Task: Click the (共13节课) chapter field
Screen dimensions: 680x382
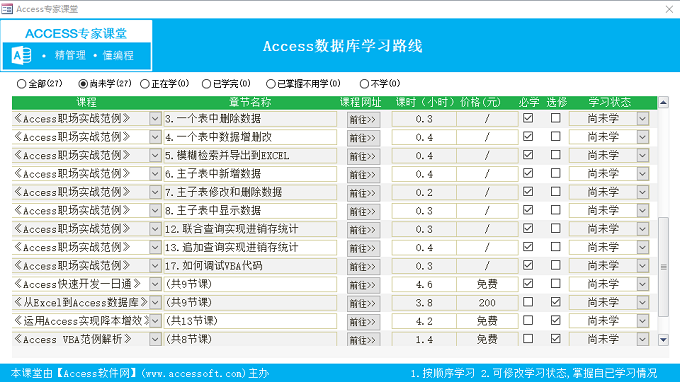Action: (250, 321)
